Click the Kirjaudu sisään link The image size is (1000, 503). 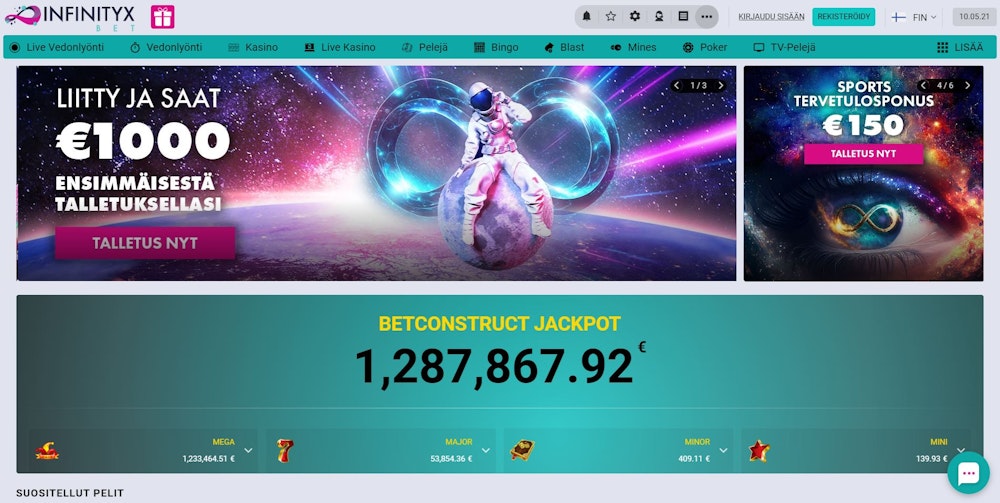coord(771,17)
